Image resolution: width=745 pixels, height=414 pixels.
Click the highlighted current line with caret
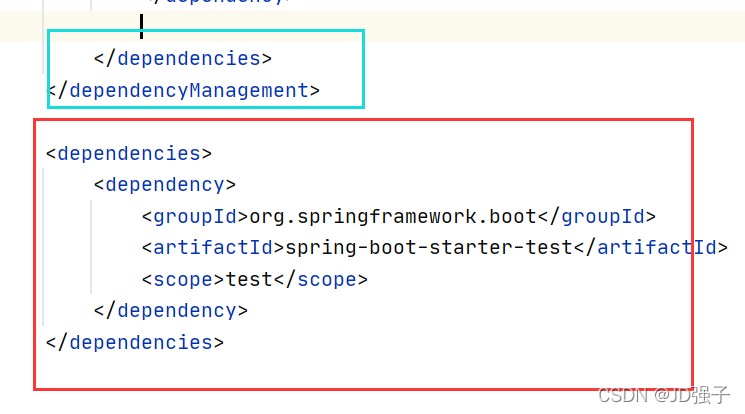pos(400,26)
